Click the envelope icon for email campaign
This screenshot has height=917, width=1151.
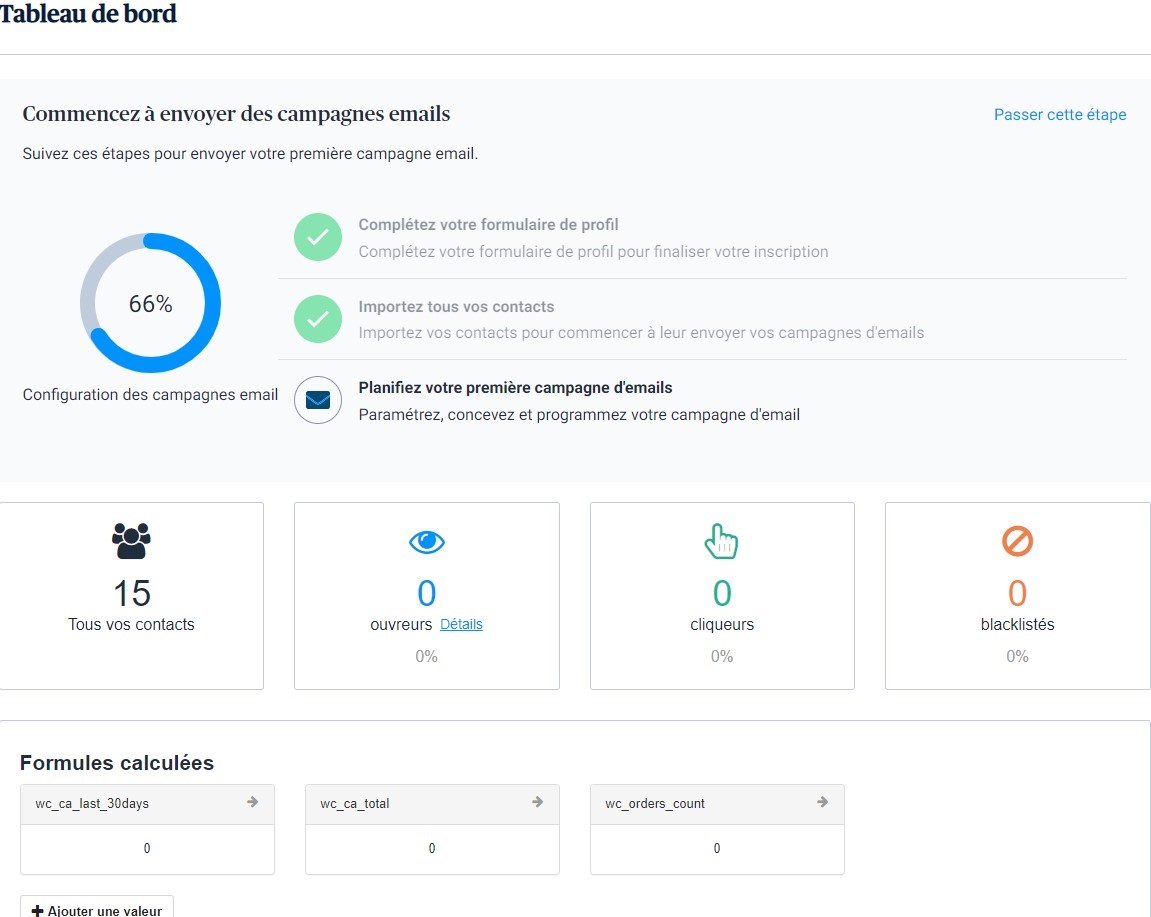pos(318,400)
